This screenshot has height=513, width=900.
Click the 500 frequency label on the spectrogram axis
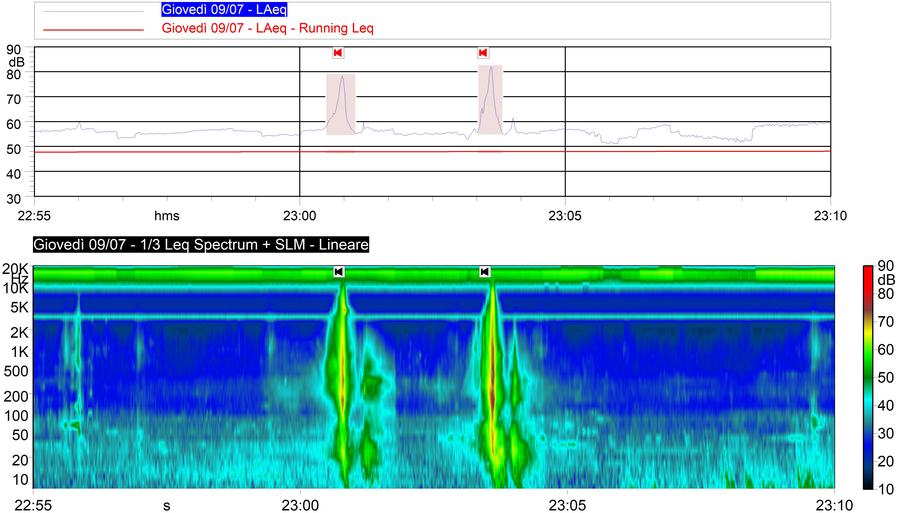16,371
